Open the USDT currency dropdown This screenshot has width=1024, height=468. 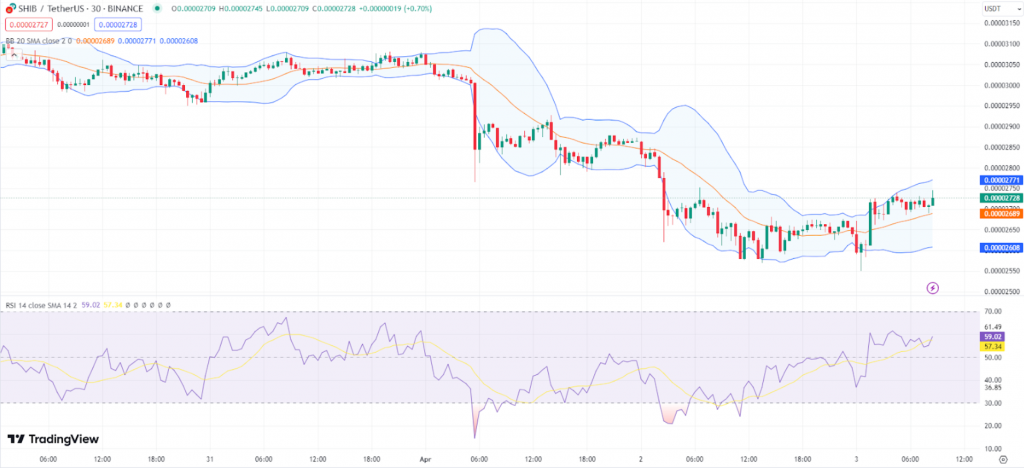993,8
